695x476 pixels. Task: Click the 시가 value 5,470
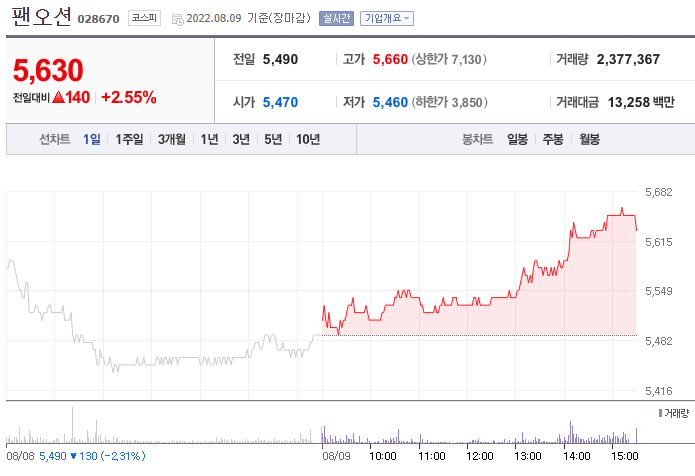pyautogui.click(x=280, y=102)
